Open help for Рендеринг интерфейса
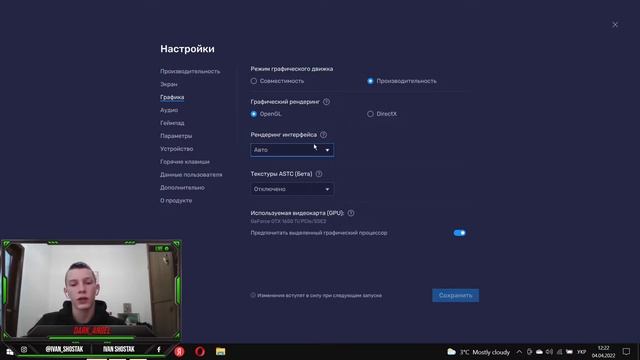Viewport: 640px width, 360px height. click(x=324, y=134)
